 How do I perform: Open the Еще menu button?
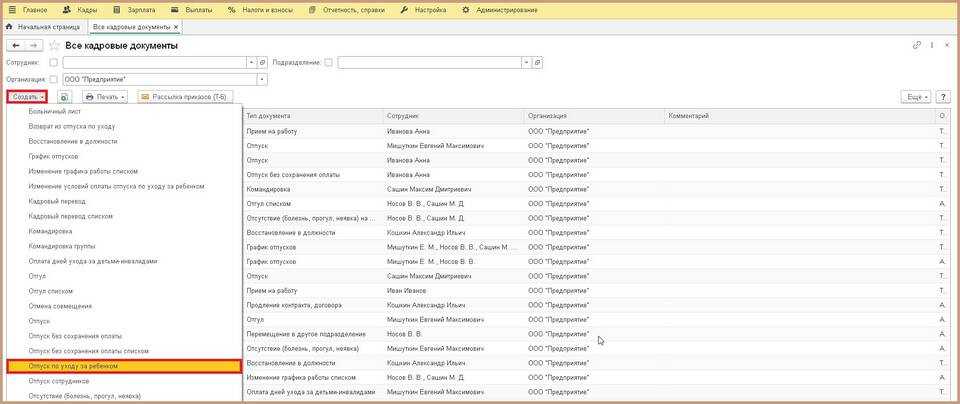915,97
